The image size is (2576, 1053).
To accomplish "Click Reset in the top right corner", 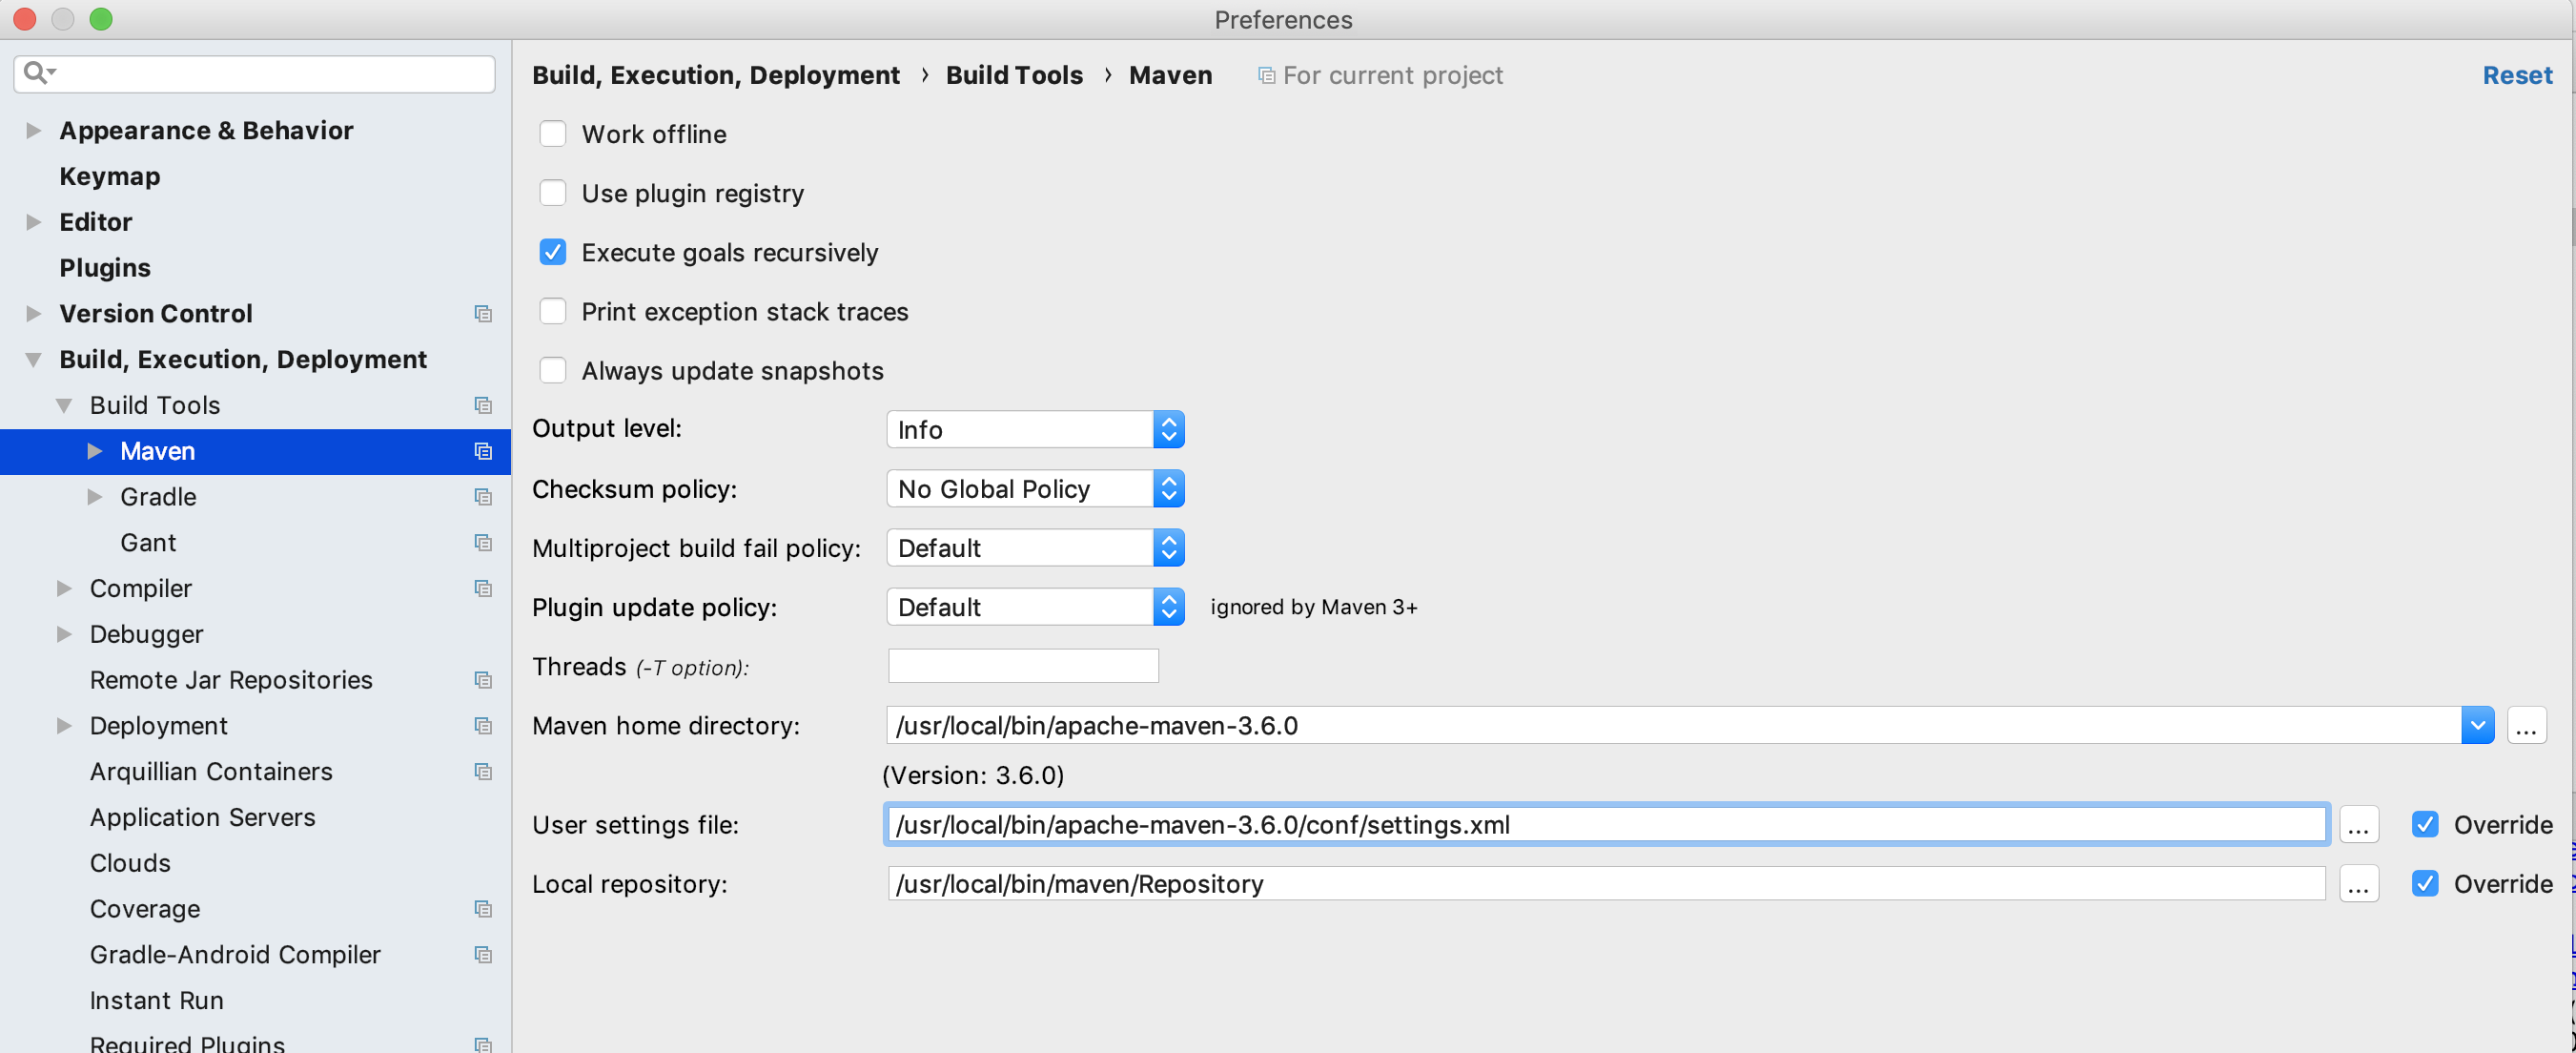I will (2516, 75).
